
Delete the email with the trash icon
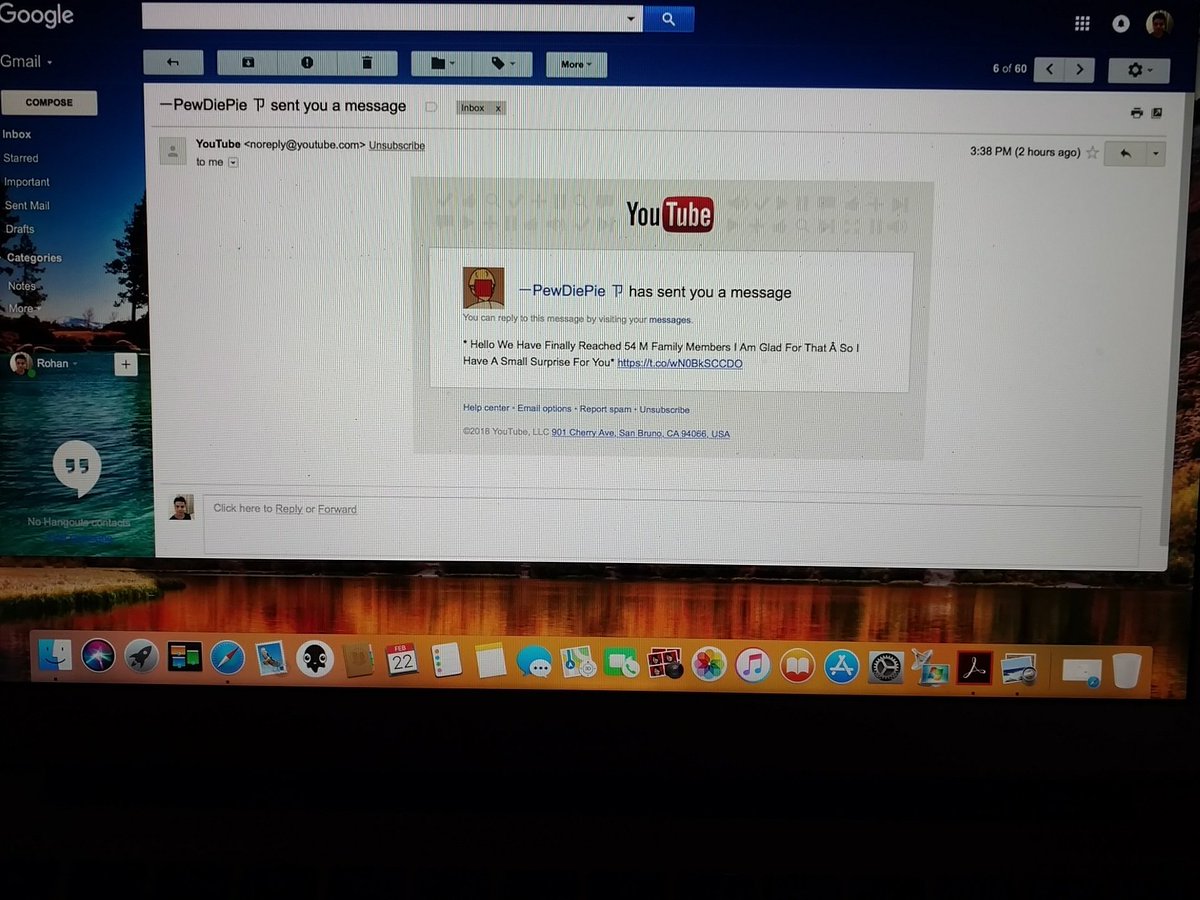click(367, 63)
